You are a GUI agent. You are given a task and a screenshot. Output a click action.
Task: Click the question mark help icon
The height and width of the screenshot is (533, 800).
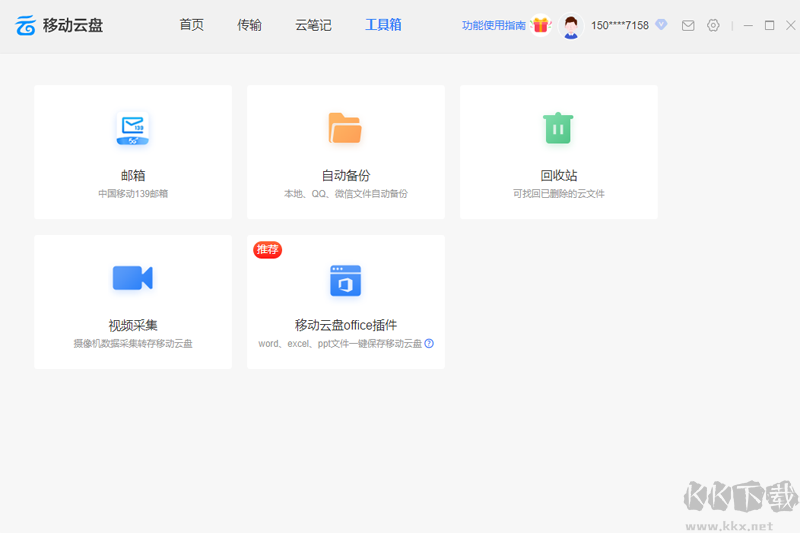coord(429,343)
